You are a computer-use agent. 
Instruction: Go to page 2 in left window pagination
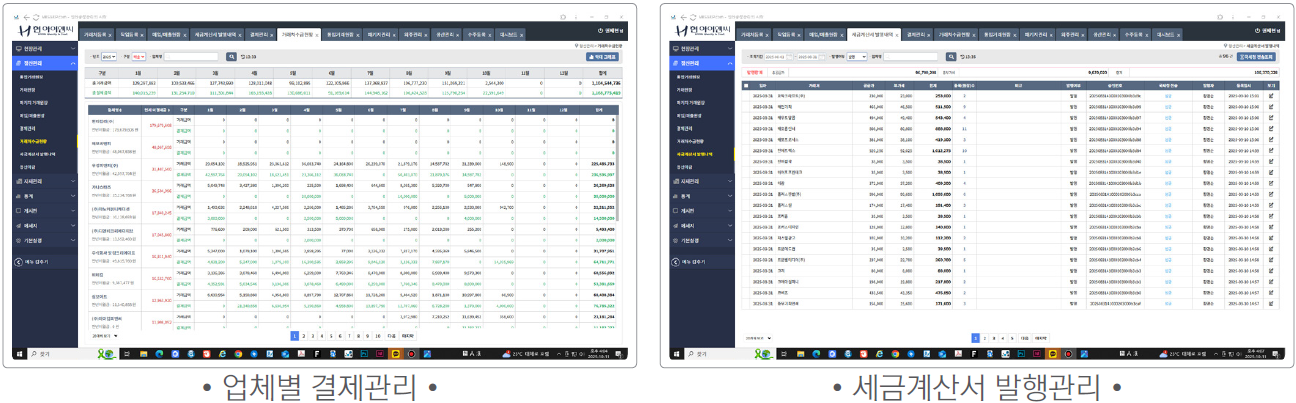(306, 337)
